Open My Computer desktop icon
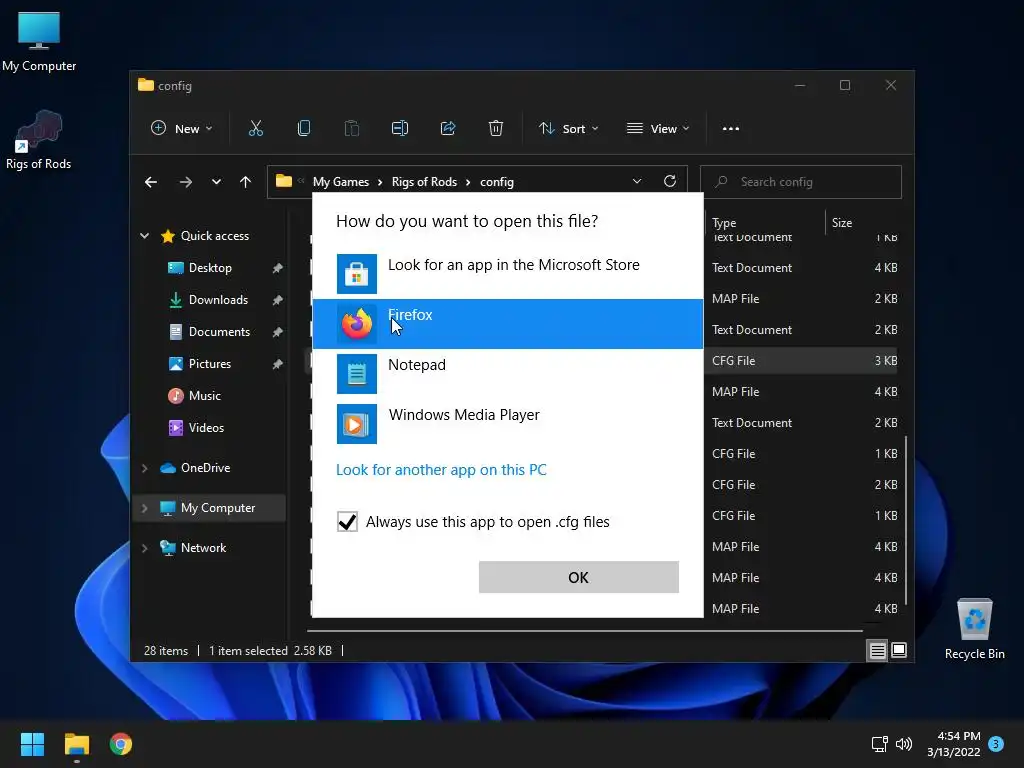Viewport: 1024px width, 768px height. (x=39, y=42)
